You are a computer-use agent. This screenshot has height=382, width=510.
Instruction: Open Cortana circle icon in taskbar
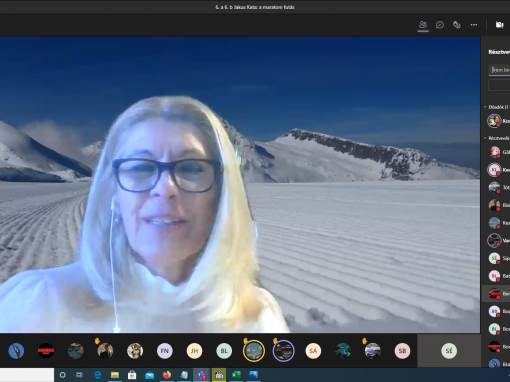click(x=62, y=375)
